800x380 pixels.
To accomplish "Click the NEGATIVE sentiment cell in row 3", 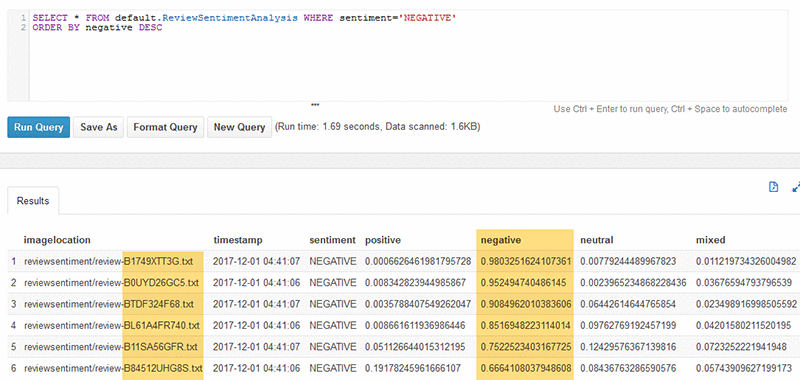I will pyautogui.click(x=333, y=304).
